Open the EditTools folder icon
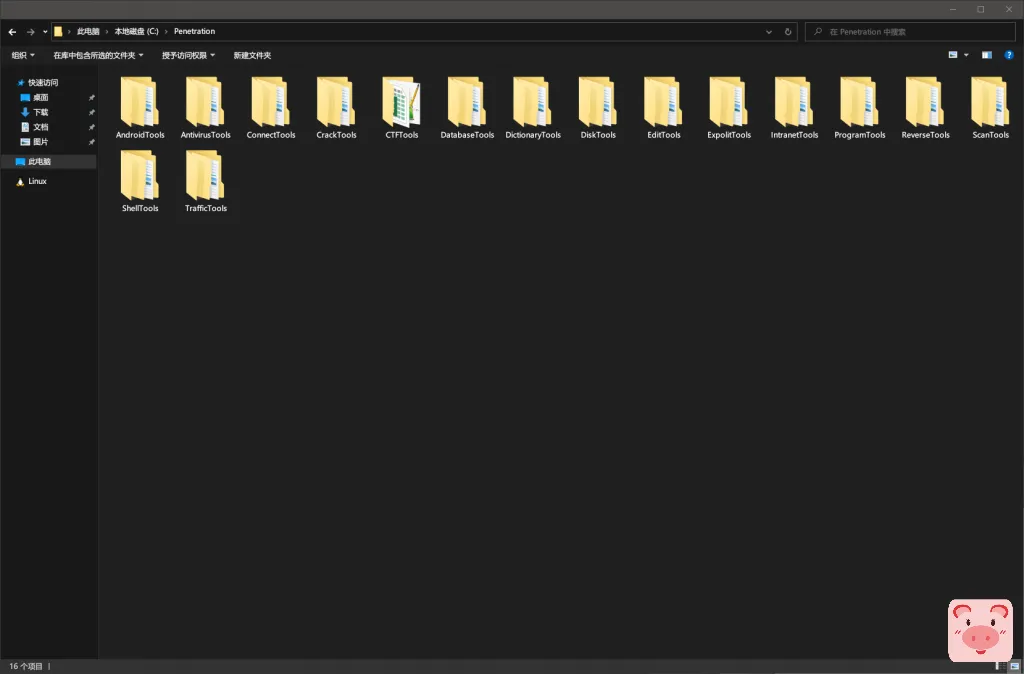 click(664, 101)
